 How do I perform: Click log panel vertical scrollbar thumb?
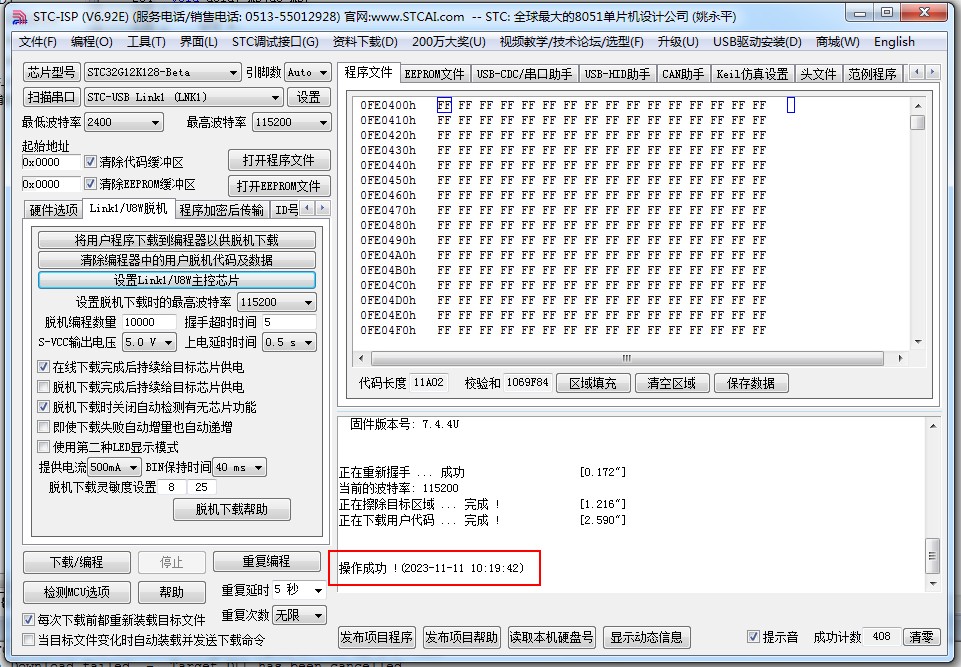tap(933, 556)
